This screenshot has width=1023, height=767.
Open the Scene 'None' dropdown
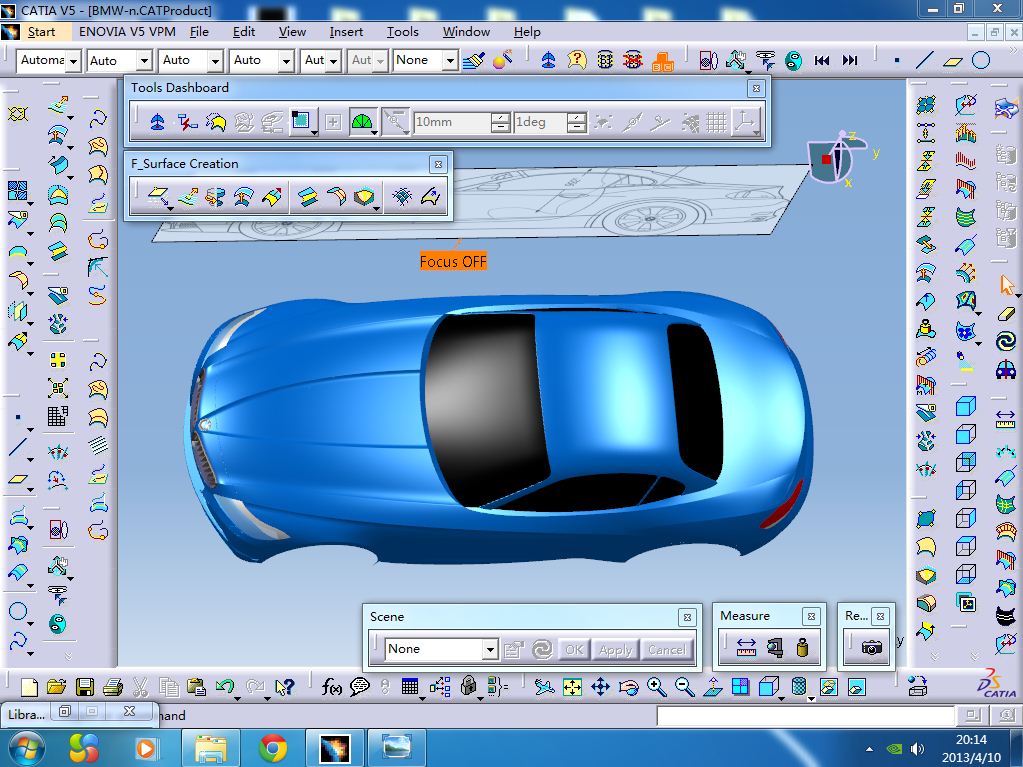[490, 649]
